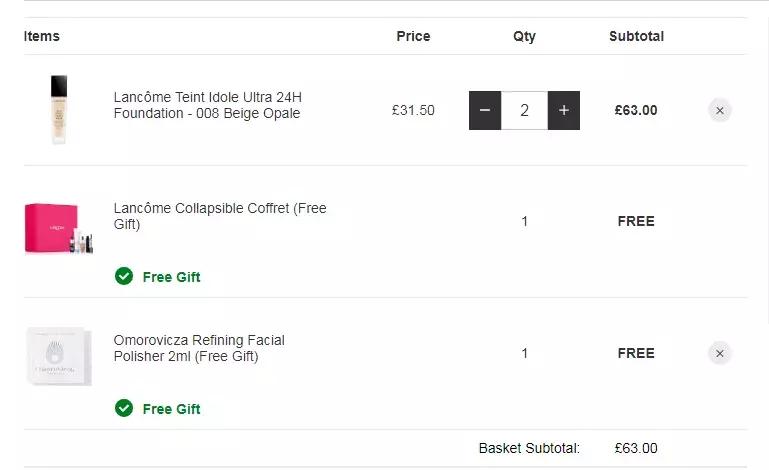The width and height of the screenshot is (769, 470).
Task: Increase the foundation quantity with plus button
Action: (564, 110)
